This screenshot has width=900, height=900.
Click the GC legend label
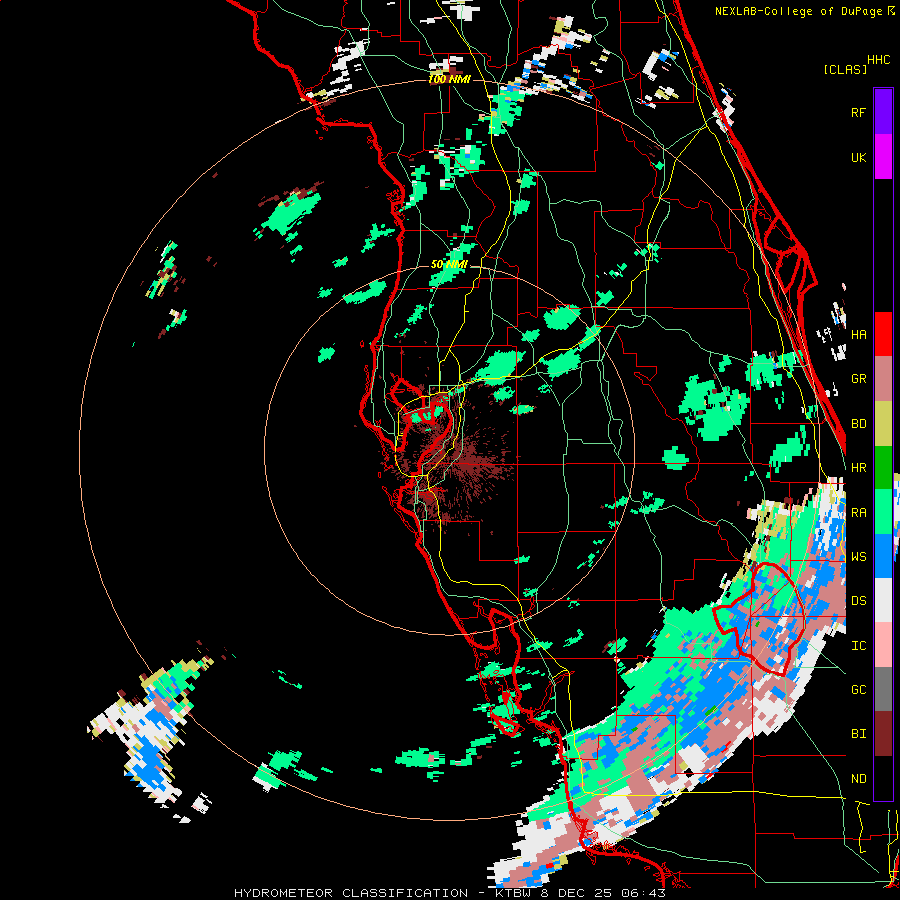click(858, 690)
